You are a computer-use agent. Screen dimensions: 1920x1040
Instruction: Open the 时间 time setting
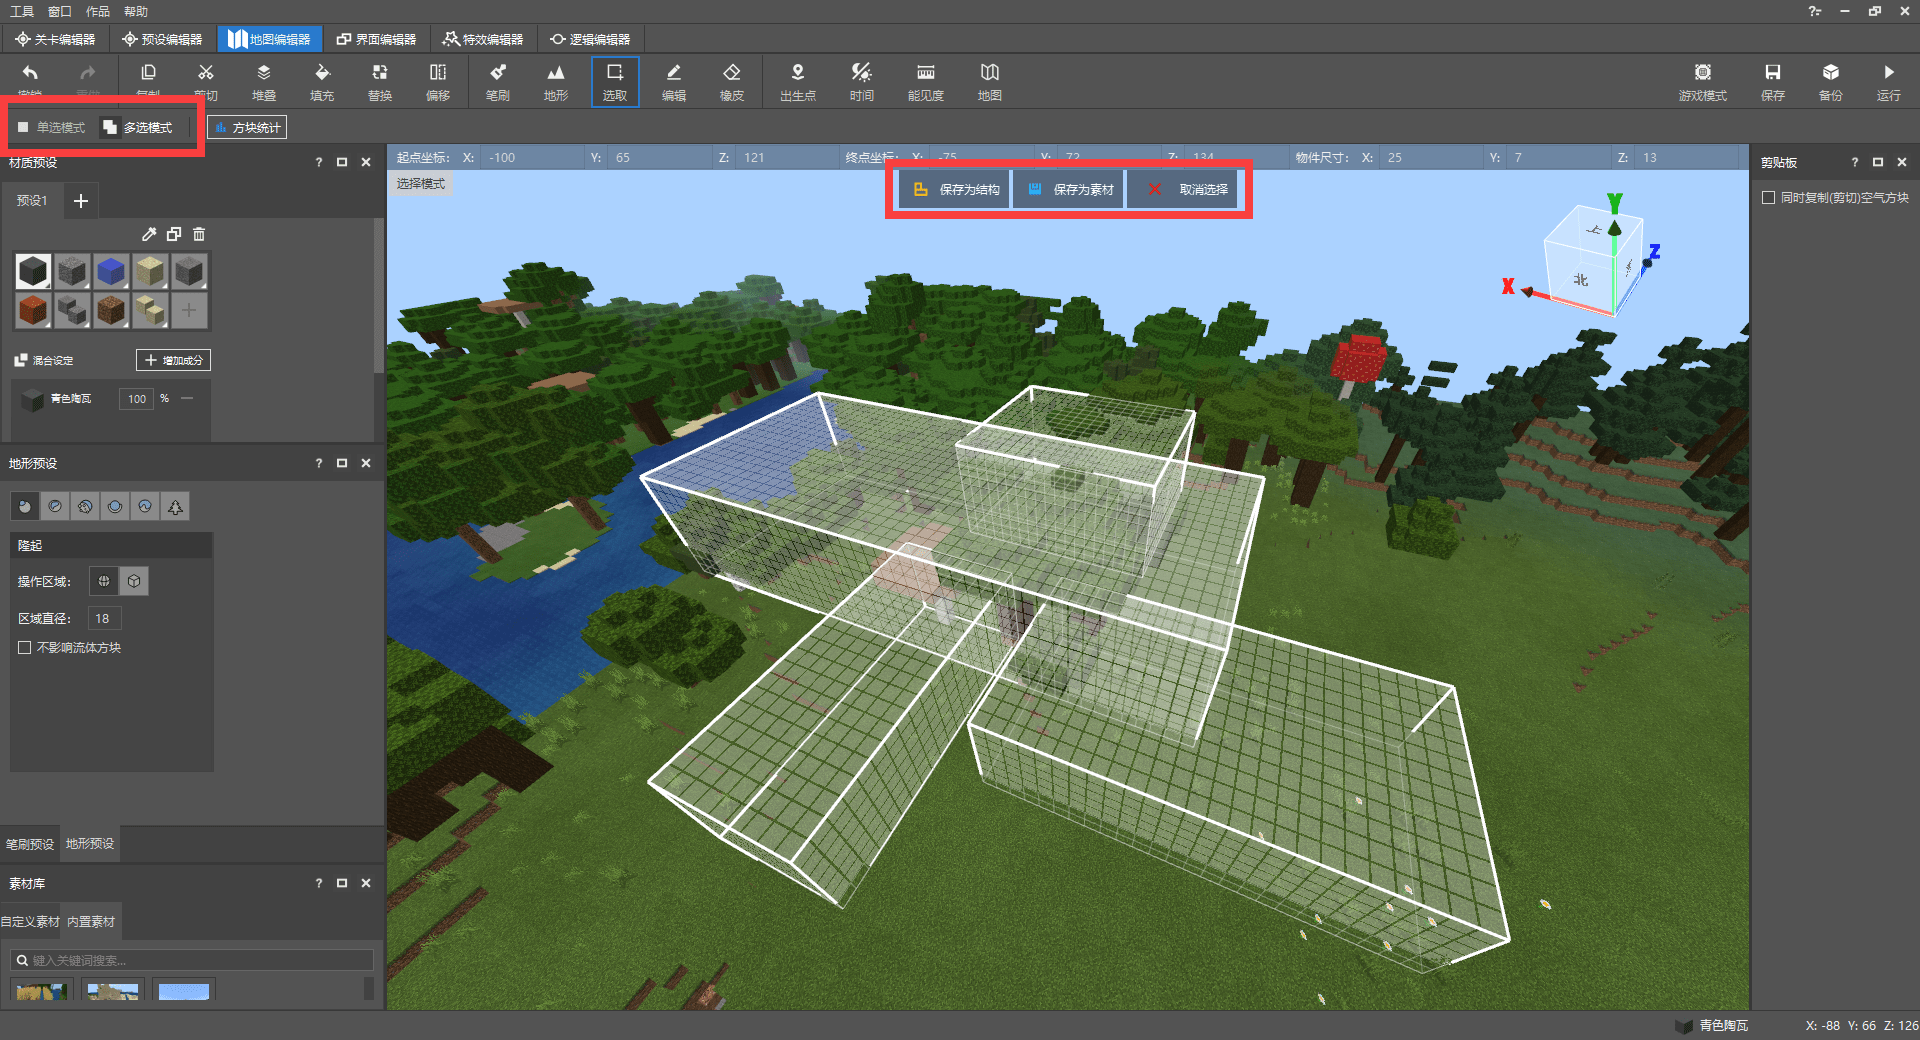pyautogui.click(x=862, y=82)
